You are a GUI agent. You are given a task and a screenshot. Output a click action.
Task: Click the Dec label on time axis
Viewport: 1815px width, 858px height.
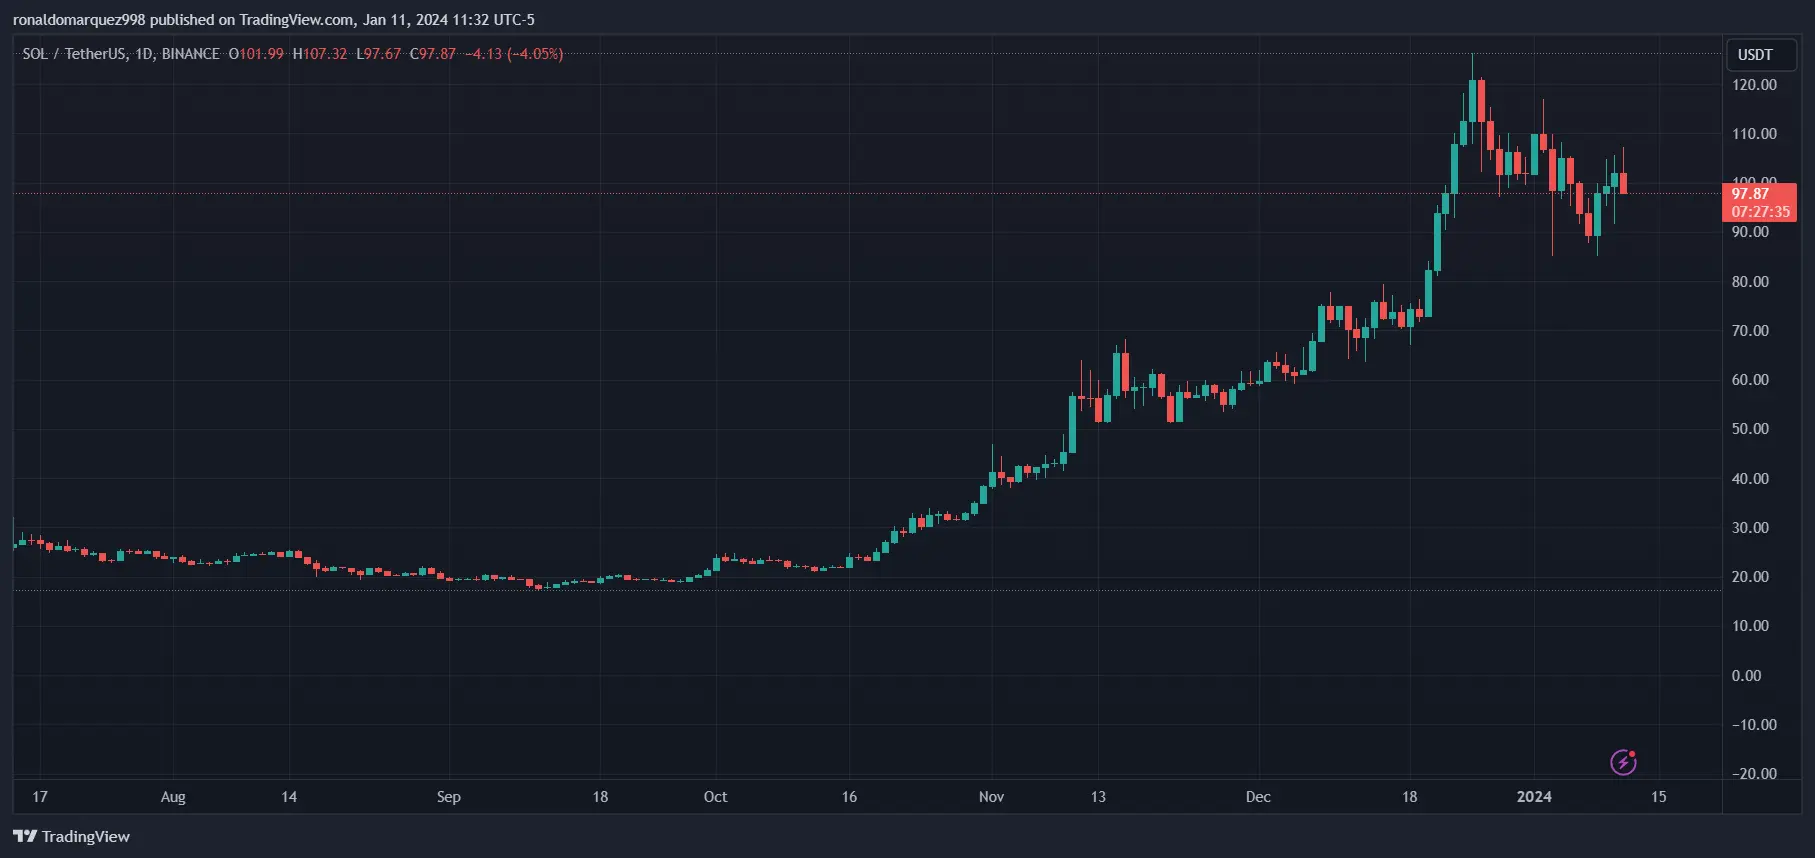(x=1258, y=797)
